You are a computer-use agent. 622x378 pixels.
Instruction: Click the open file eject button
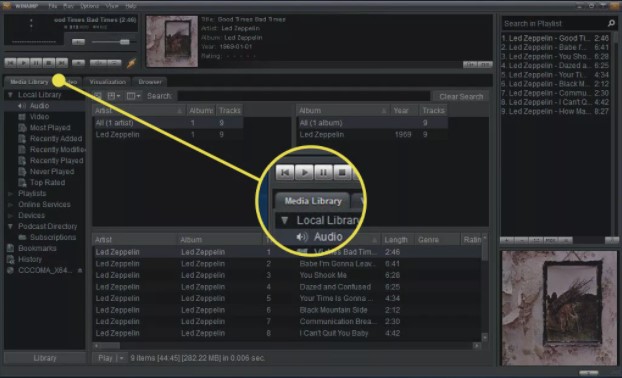click(x=79, y=63)
